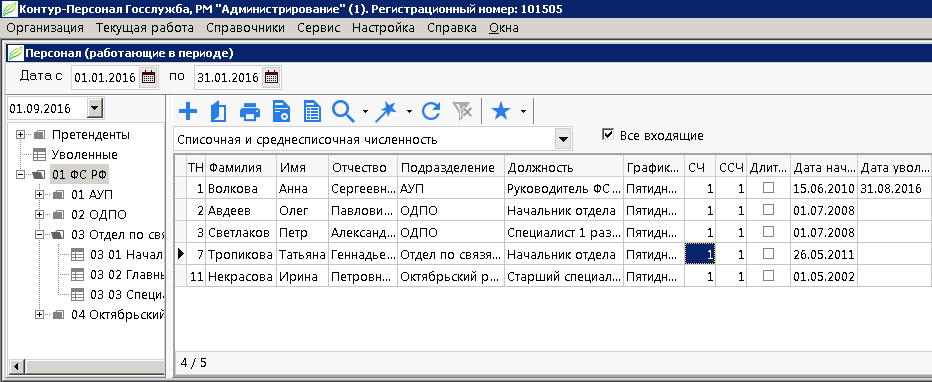
Task: Toggle Длит checkbox in Тропикова row
Action: click(x=769, y=254)
